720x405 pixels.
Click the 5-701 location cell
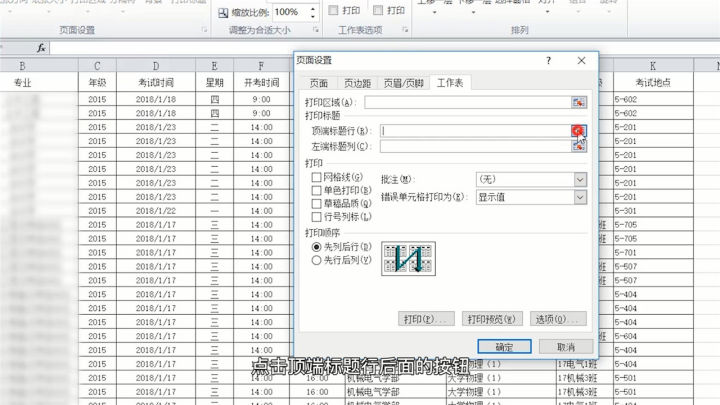[653, 253]
